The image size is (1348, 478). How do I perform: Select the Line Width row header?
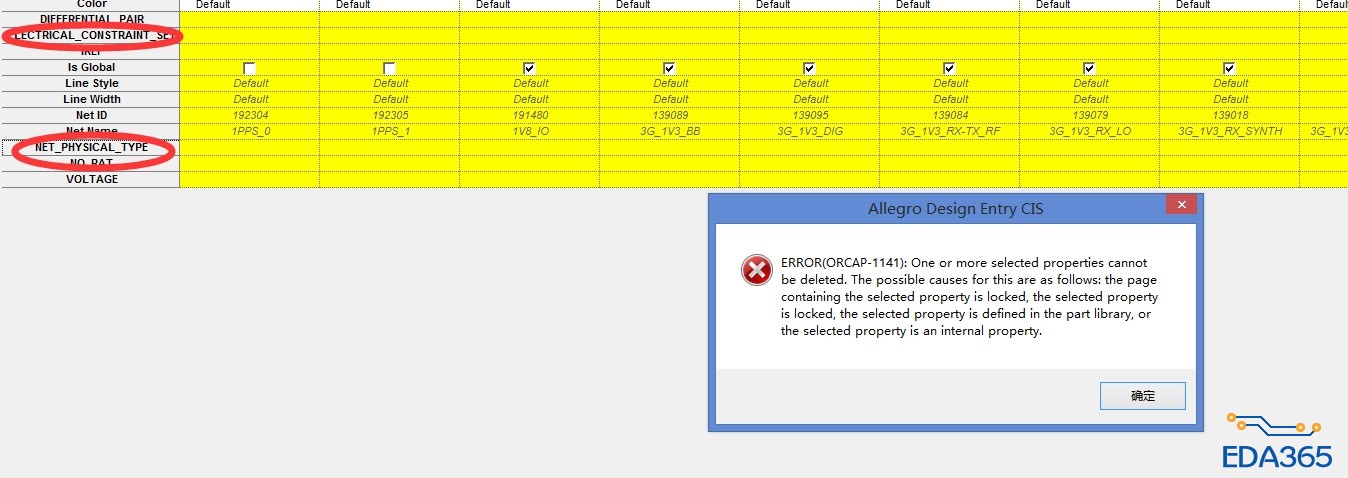click(91, 99)
